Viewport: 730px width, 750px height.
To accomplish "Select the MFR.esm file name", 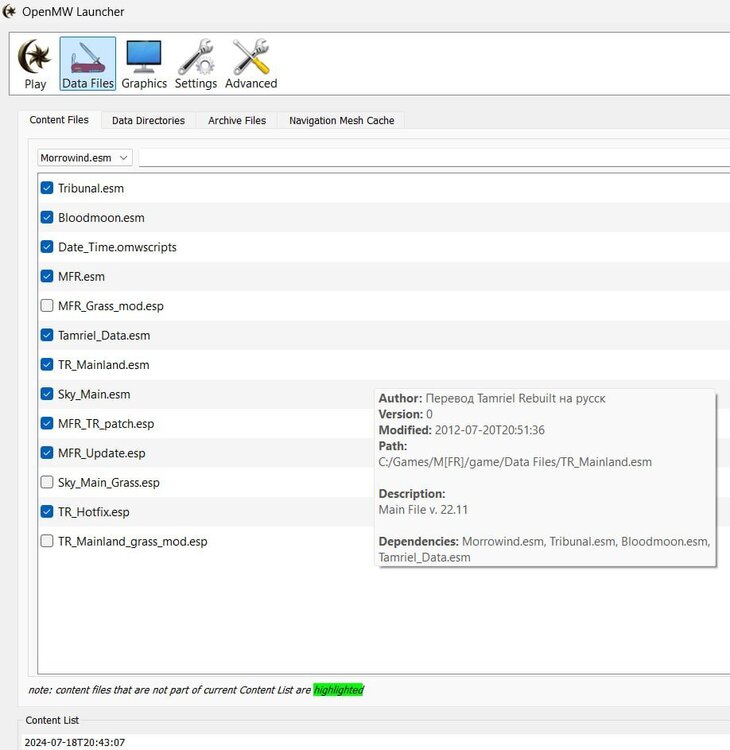I will click(x=81, y=277).
